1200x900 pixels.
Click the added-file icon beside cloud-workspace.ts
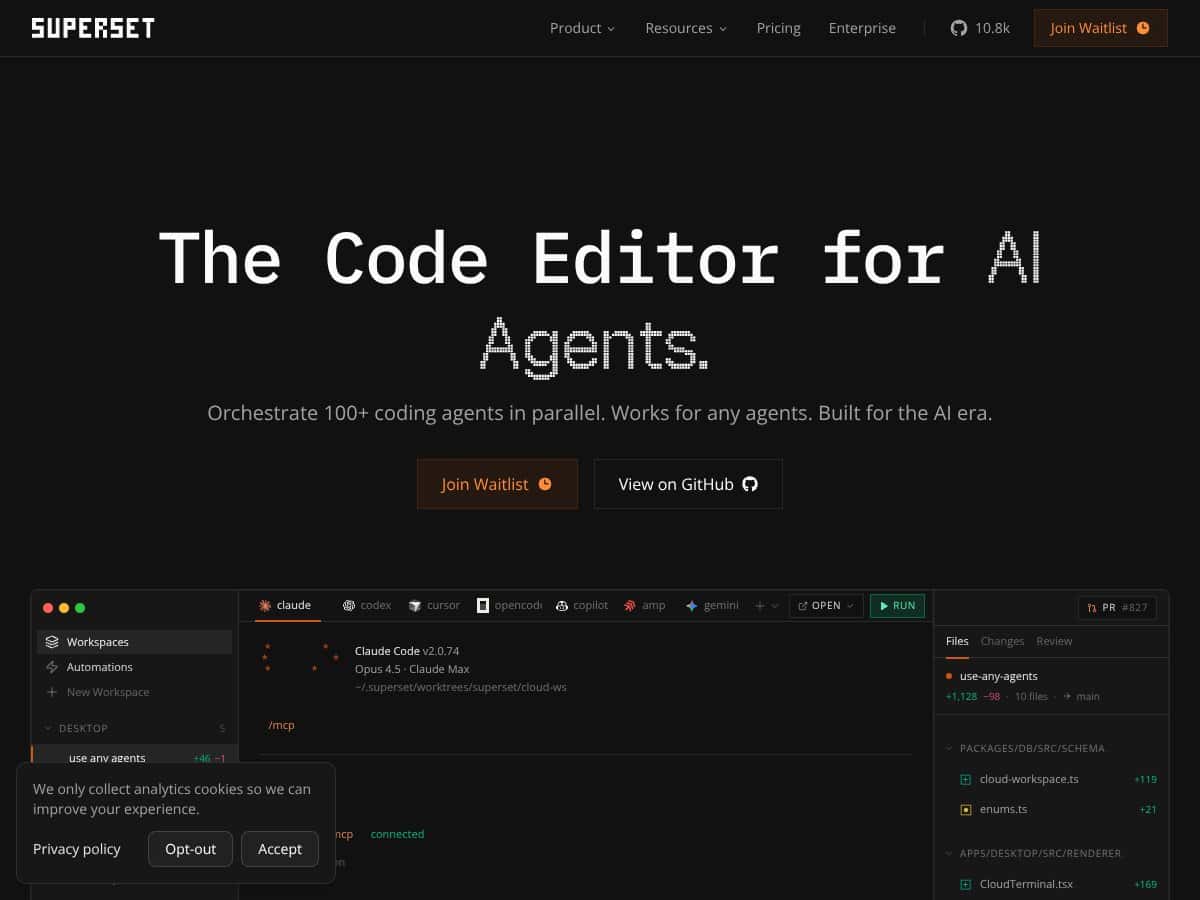coord(966,779)
